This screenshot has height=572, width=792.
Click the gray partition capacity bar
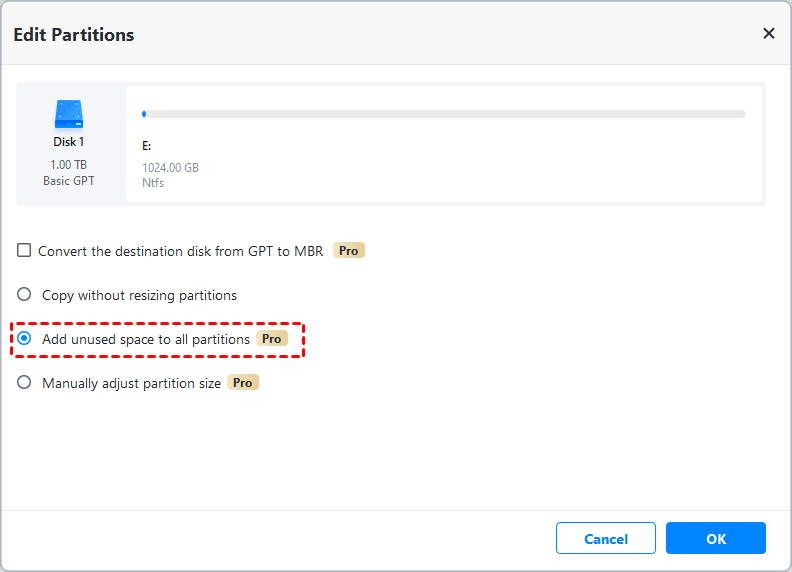click(x=445, y=114)
